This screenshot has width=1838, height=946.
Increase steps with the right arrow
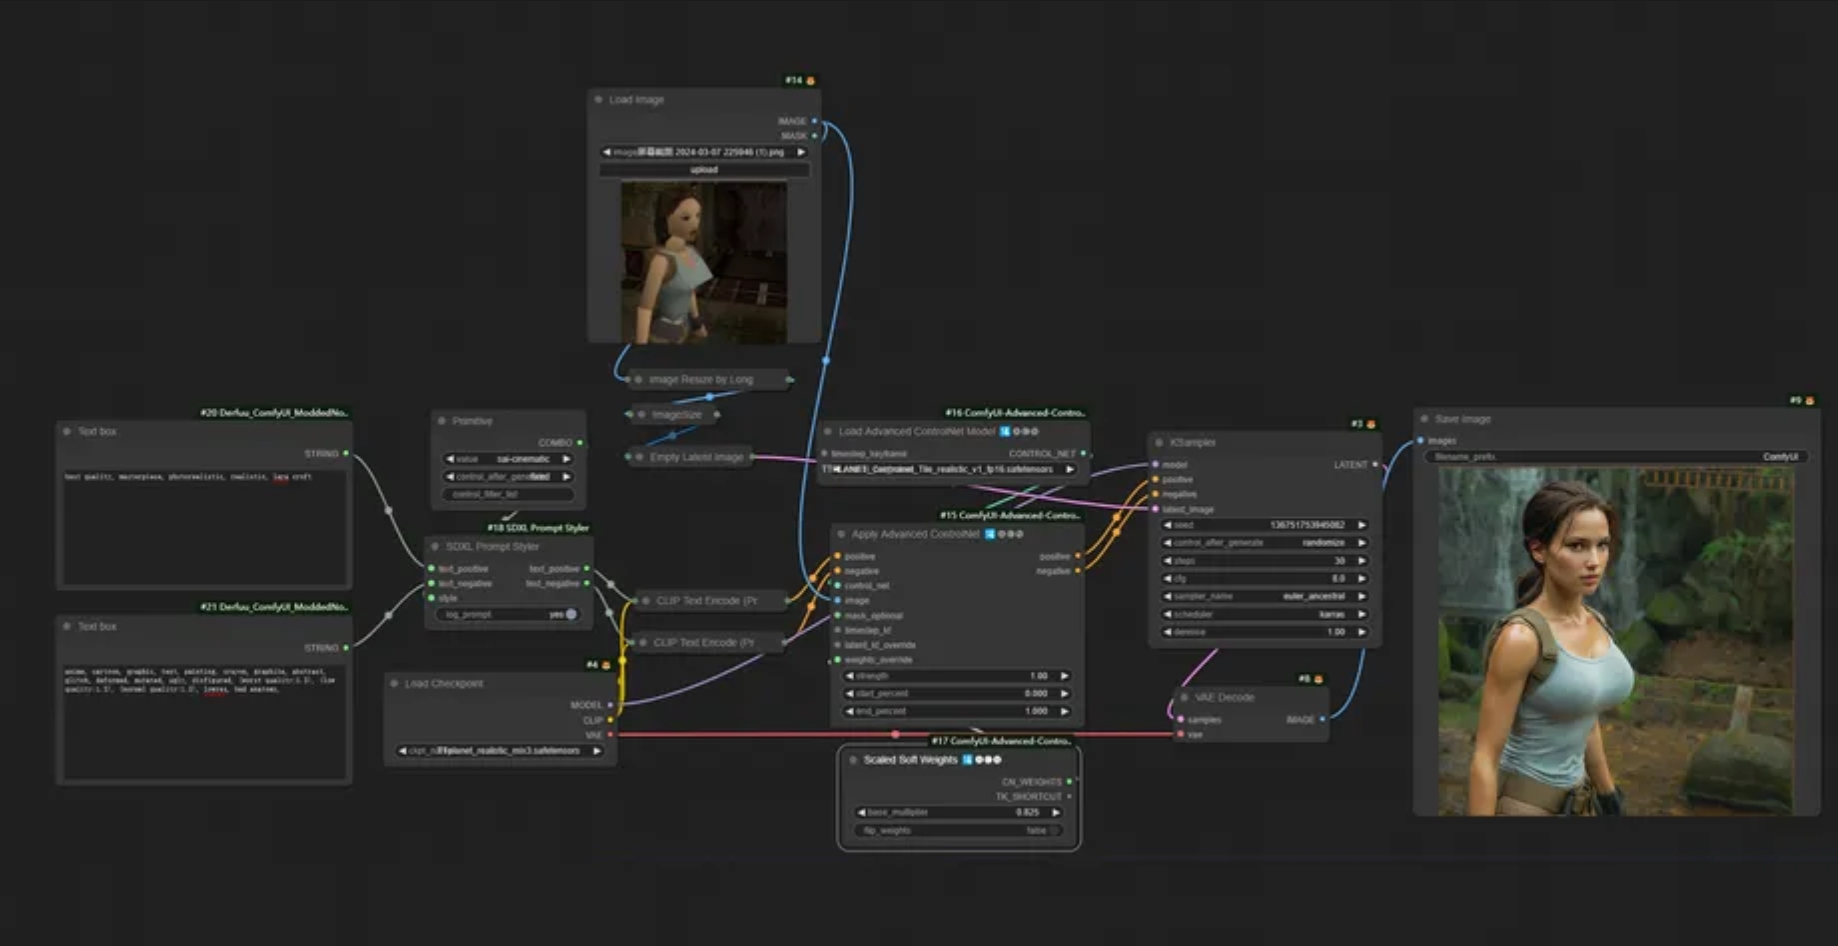point(1361,561)
